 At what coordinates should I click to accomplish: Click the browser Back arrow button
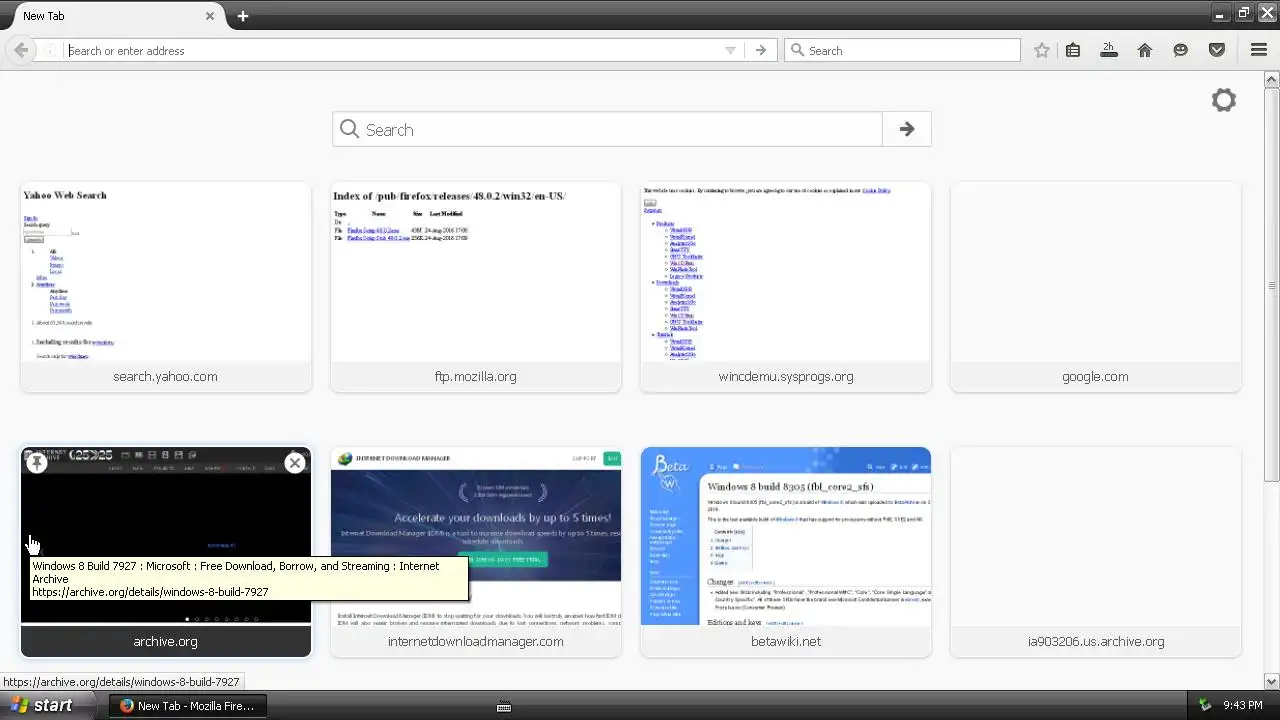tap(21, 50)
